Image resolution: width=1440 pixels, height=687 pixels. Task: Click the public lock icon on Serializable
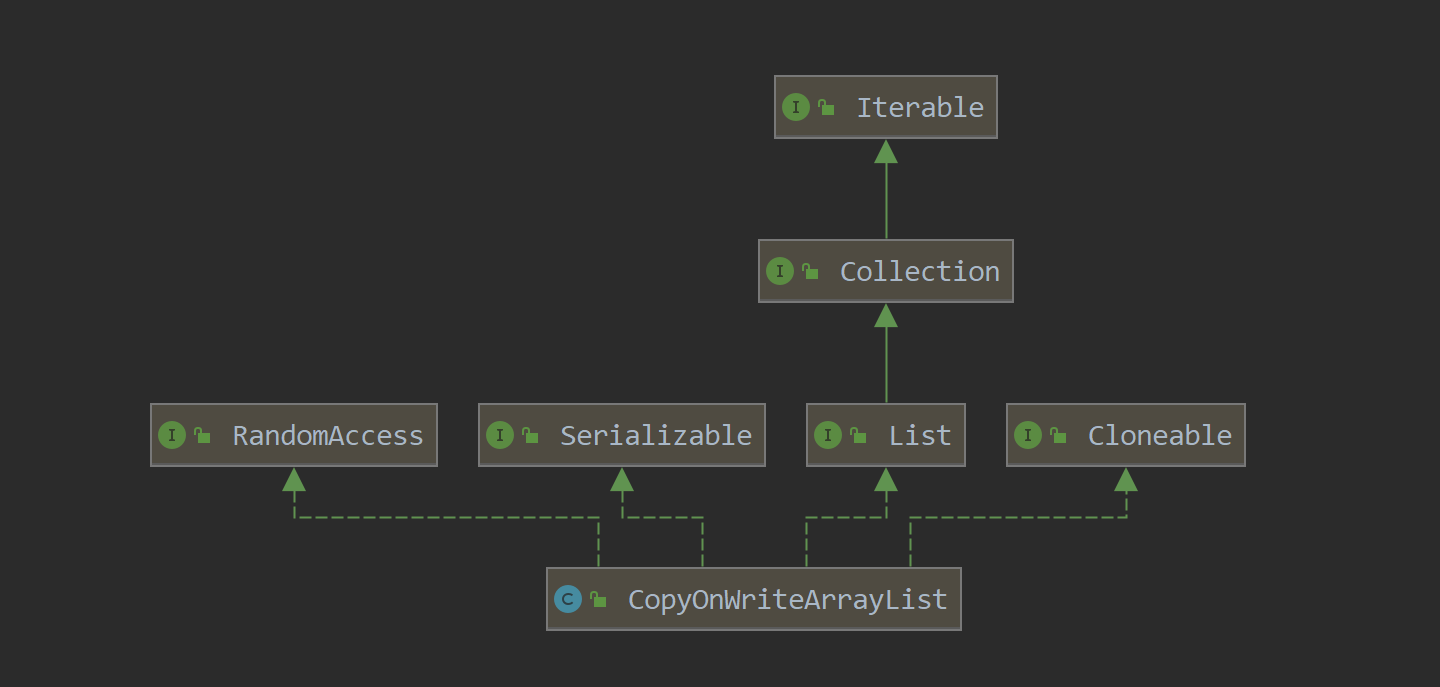530,435
